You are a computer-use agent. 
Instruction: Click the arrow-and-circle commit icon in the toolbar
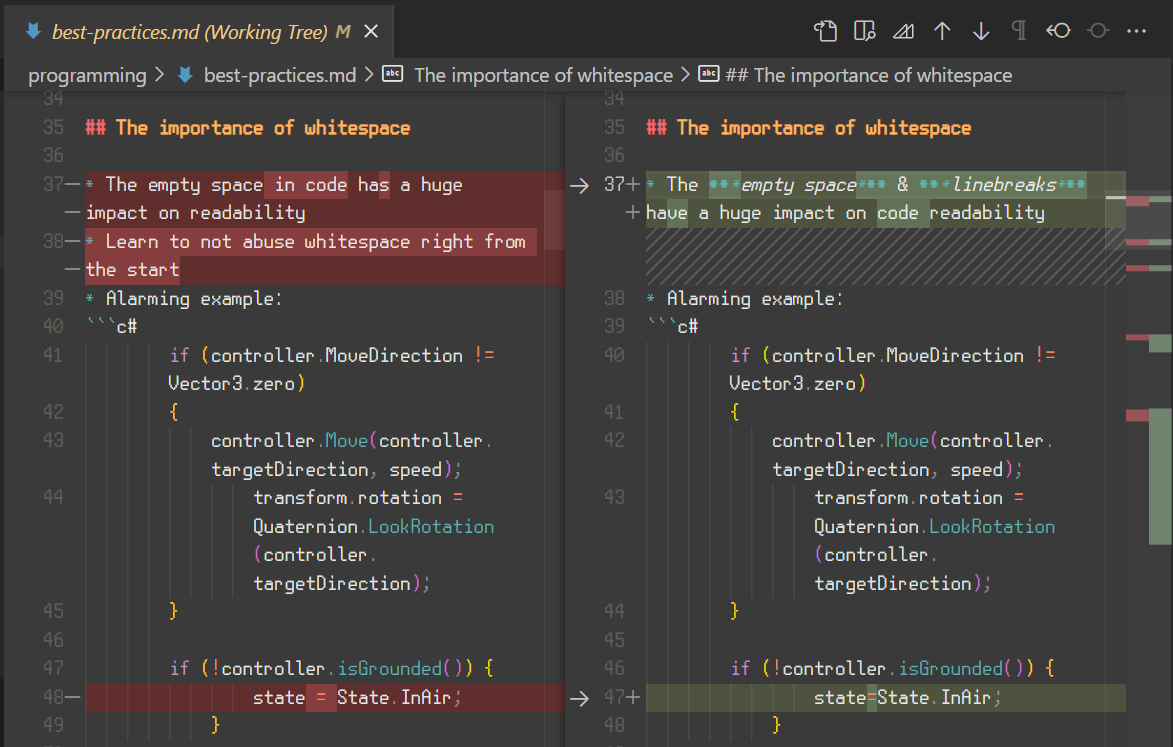[1059, 31]
